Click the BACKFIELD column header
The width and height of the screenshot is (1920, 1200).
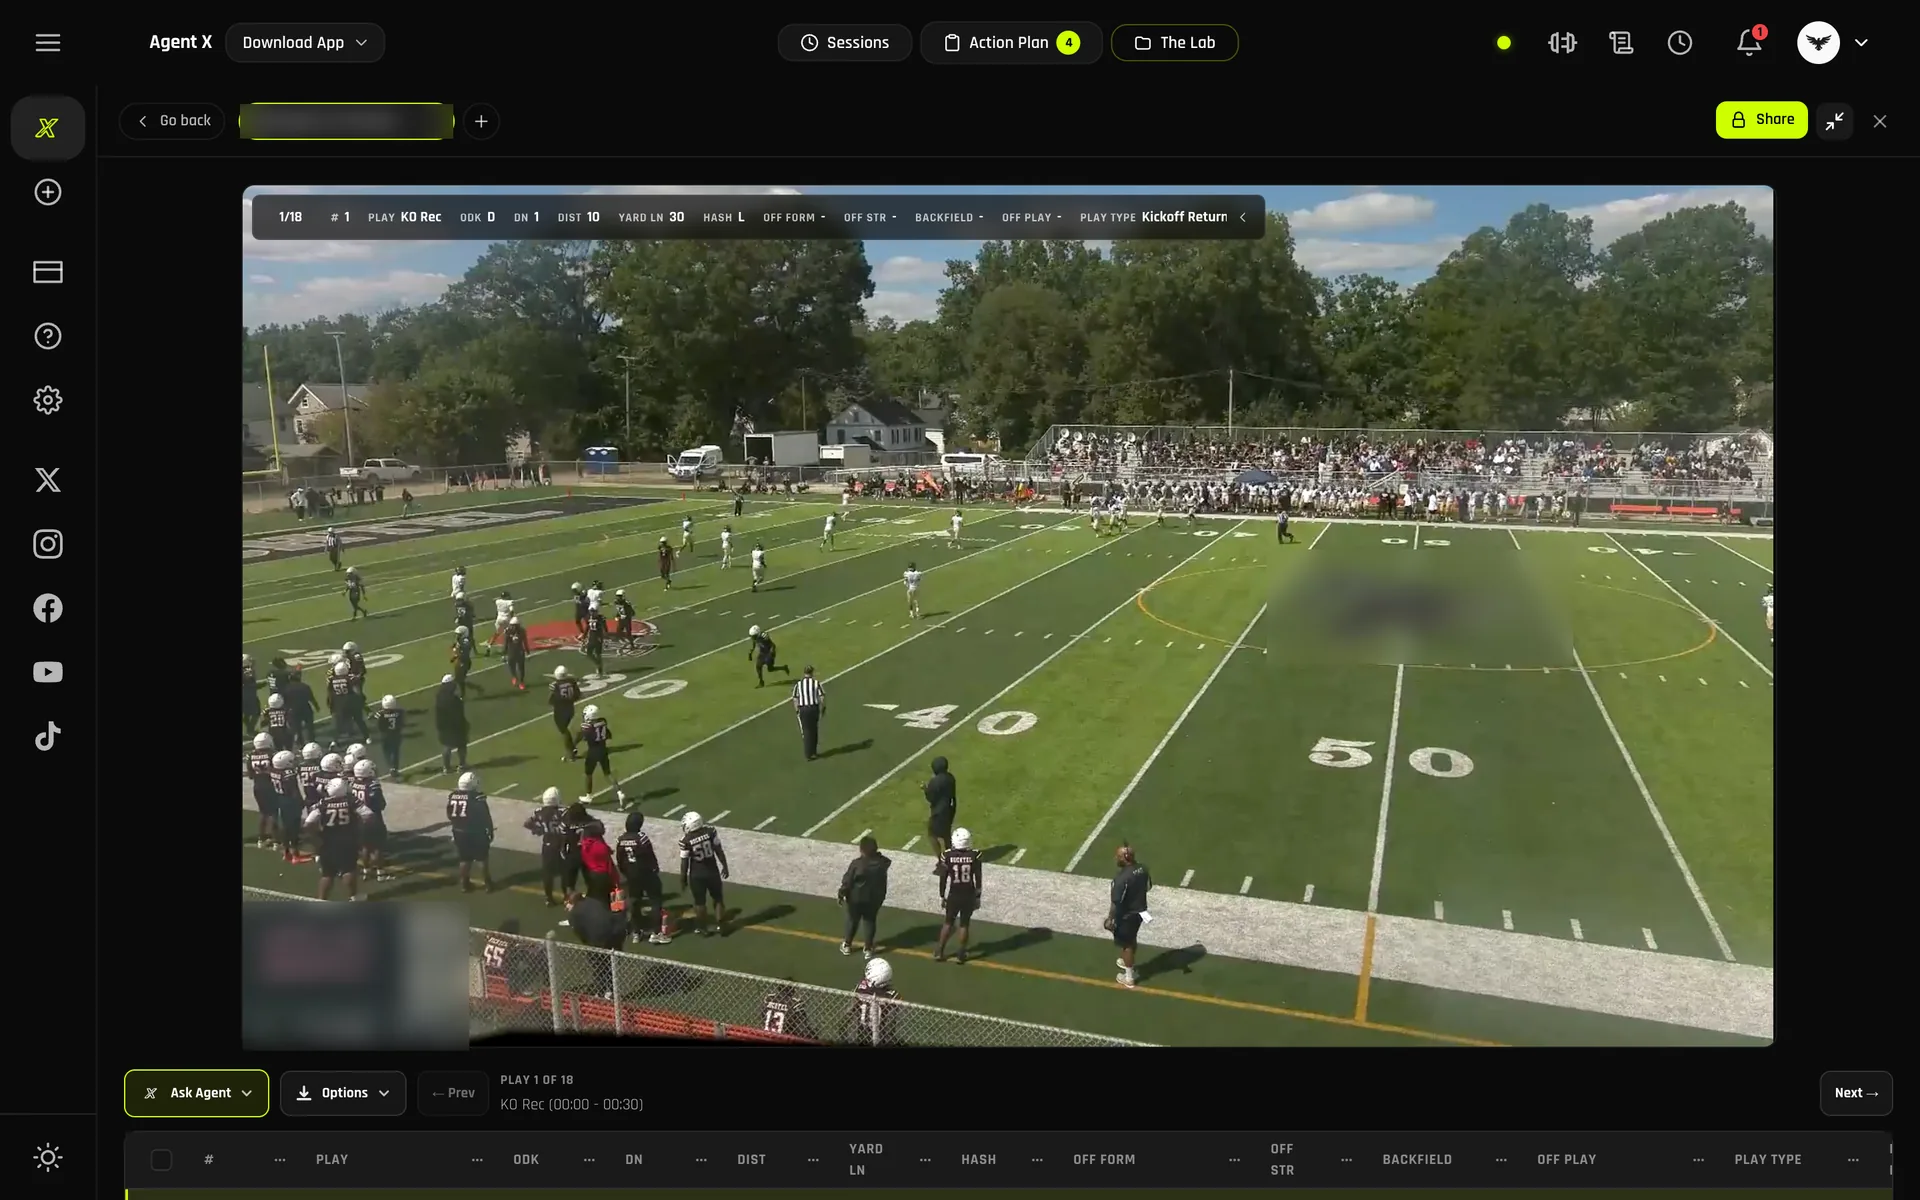coord(1417,1160)
